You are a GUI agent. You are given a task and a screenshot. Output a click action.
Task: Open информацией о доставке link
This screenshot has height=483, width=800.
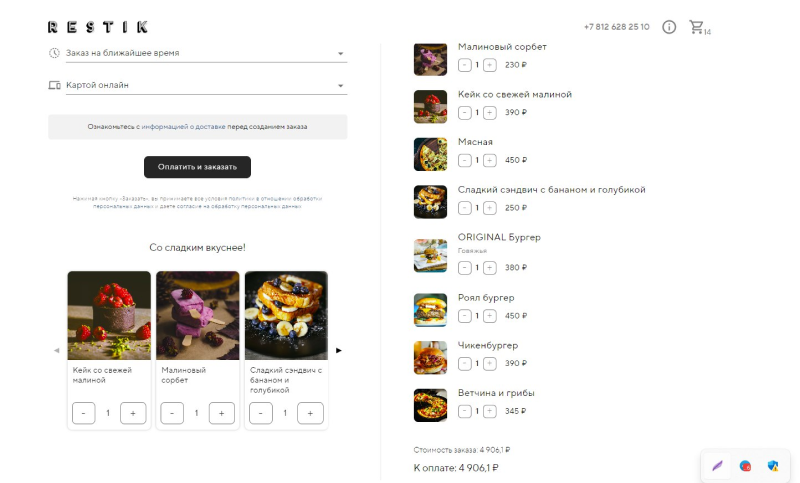tap(183, 126)
